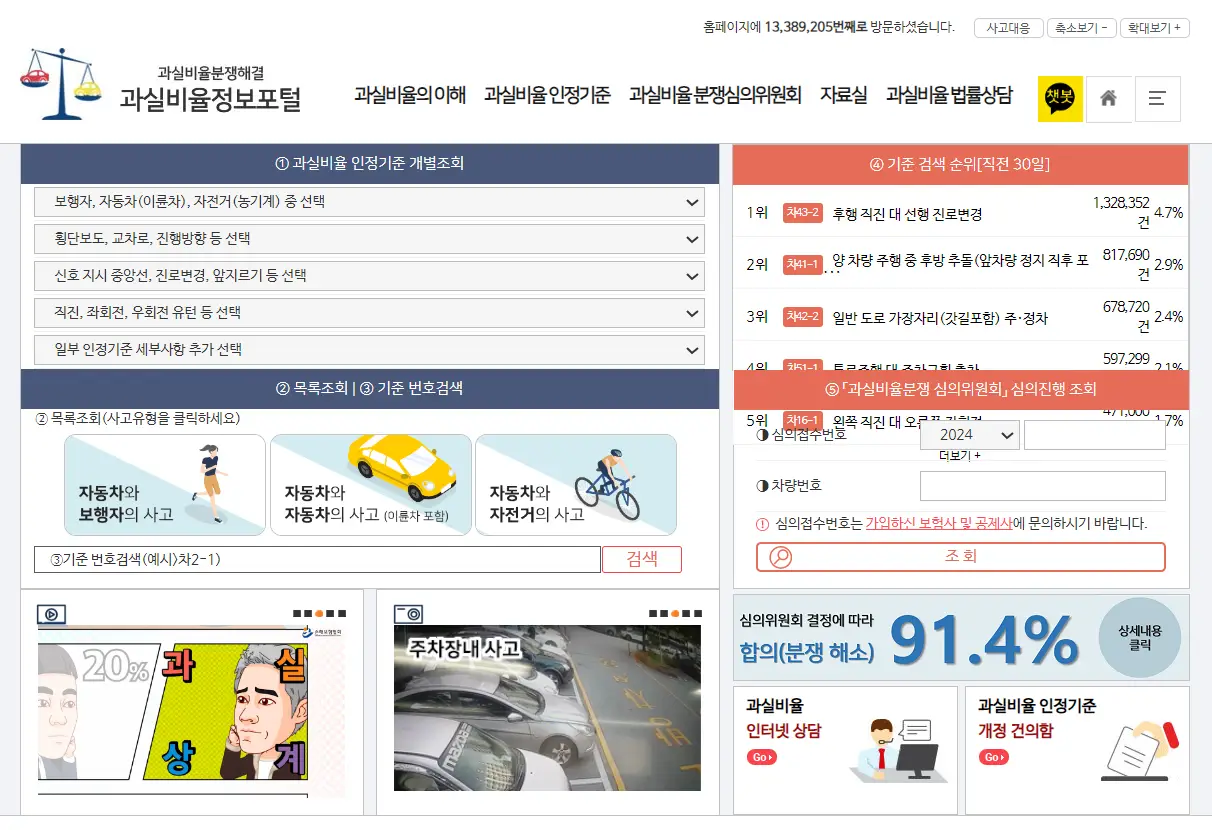The width and height of the screenshot is (1212, 830).
Task: Expand 신호 지시 중앙선 진로변경 dropdown
Action: (369, 276)
